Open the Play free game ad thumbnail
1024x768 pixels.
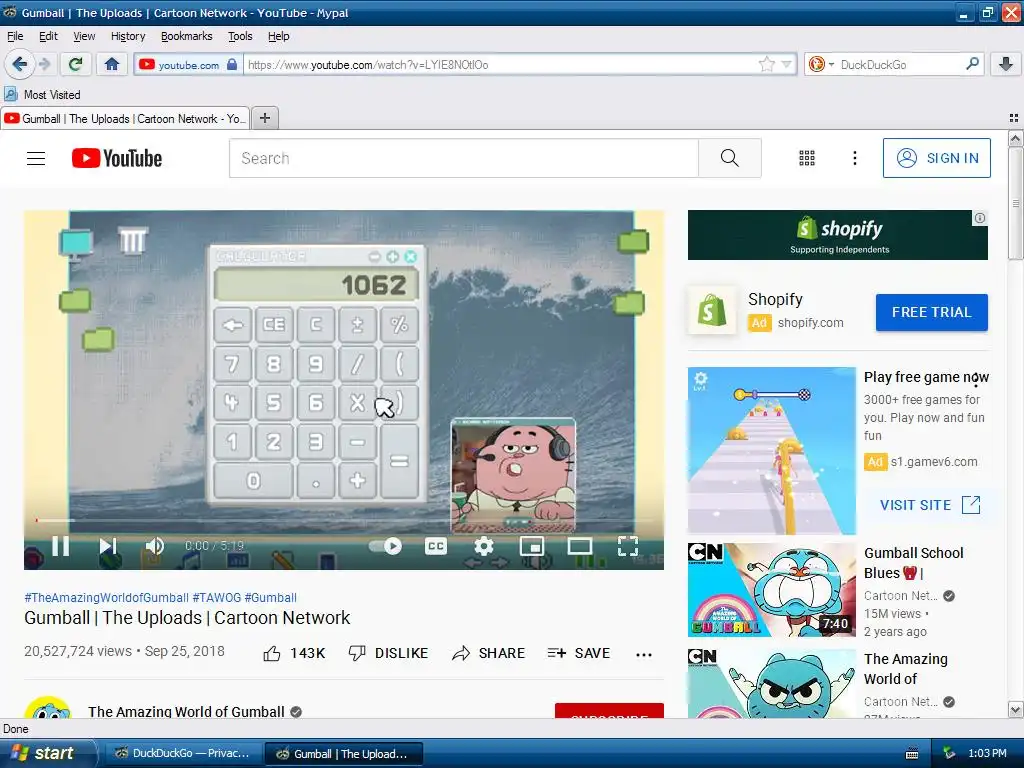click(771, 451)
